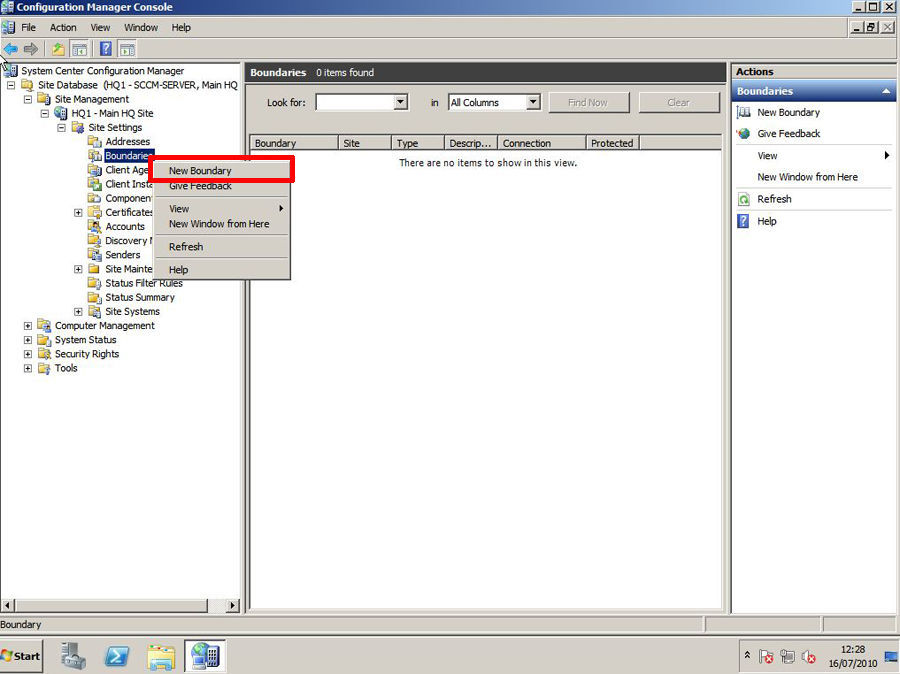Choose Help from context menu
Screen dimensions: 900x674
(221, 270)
